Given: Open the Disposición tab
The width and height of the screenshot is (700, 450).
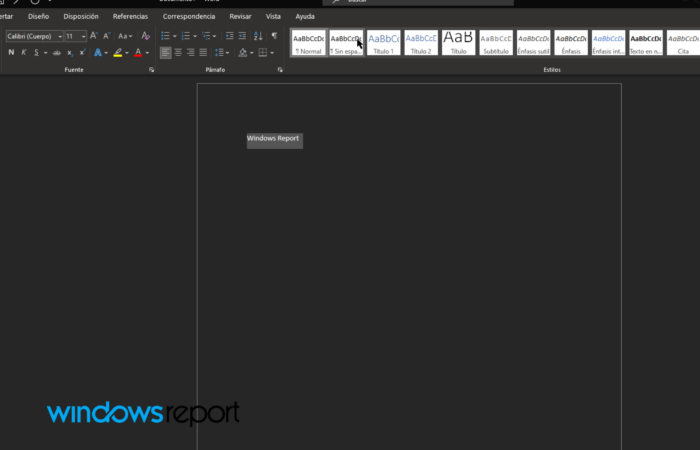Looking at the screenshot, I should (81, 17).
